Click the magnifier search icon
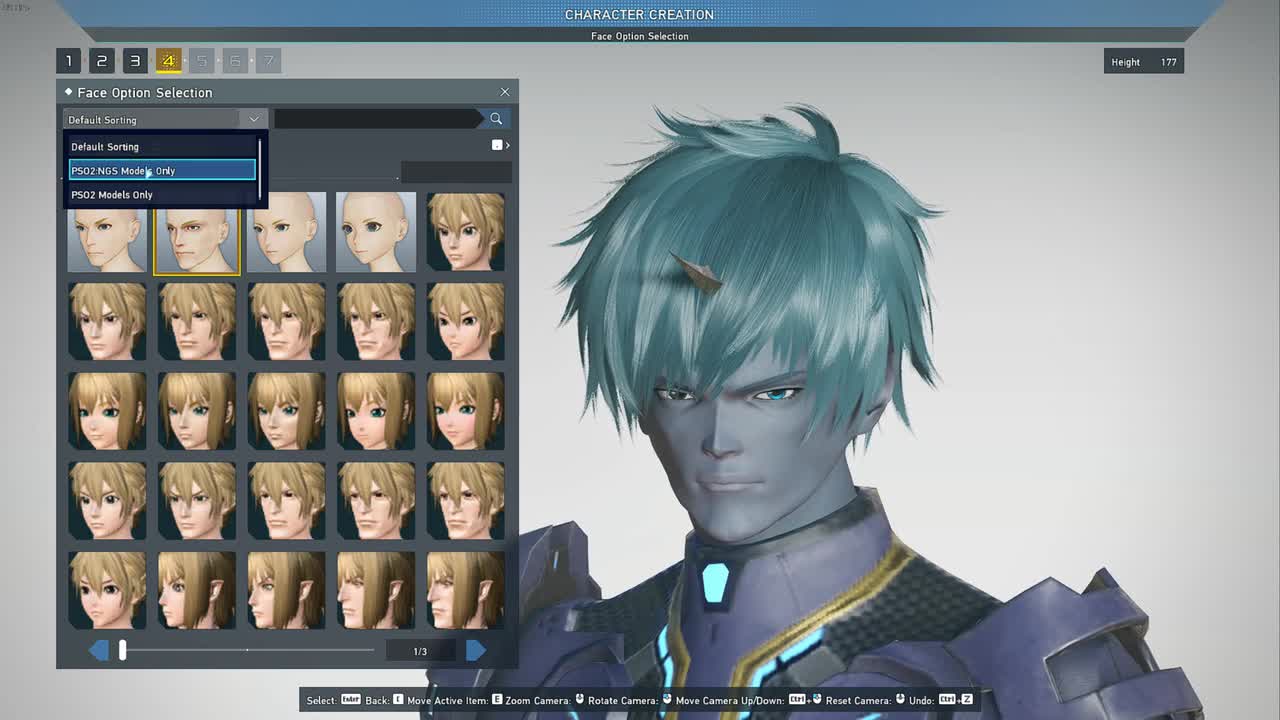 pyautogui.click(x=496, y=119)
